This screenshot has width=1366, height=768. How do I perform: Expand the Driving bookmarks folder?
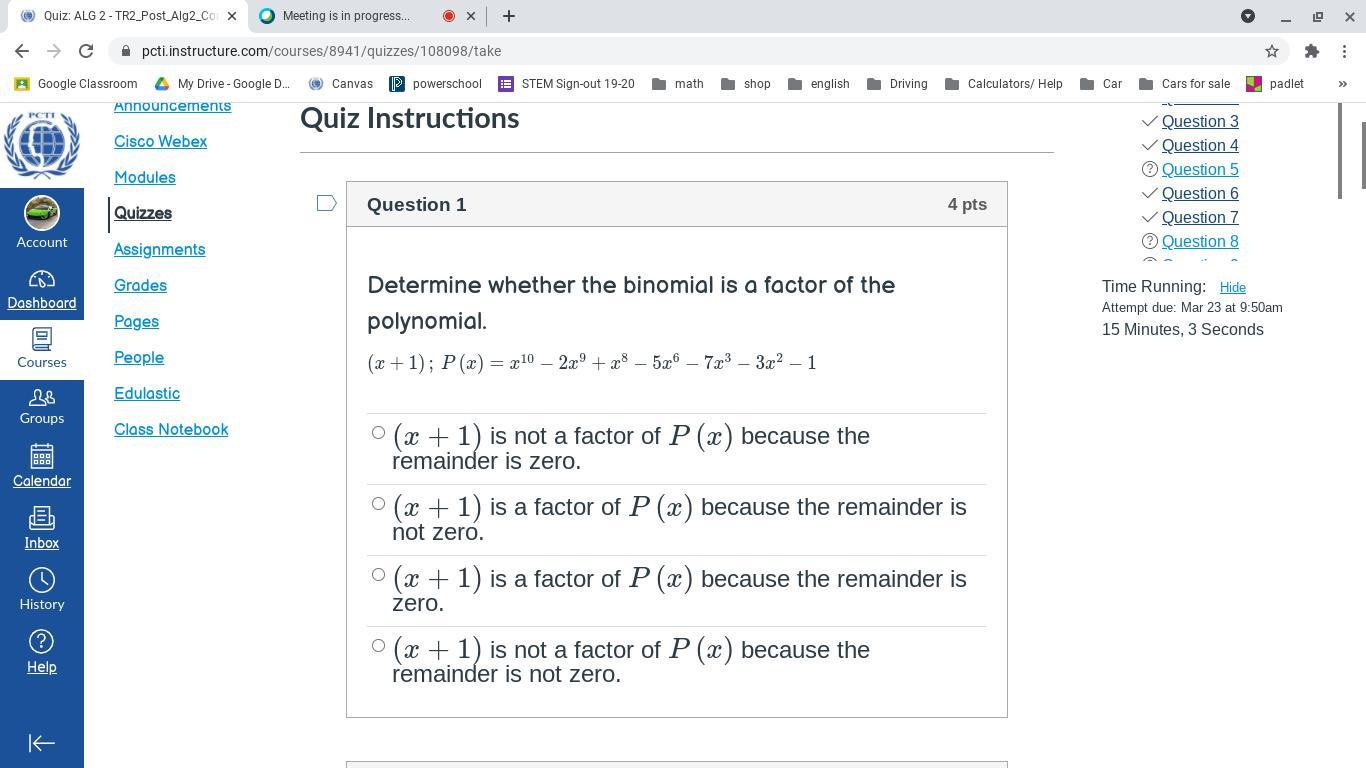coord(898,84)
